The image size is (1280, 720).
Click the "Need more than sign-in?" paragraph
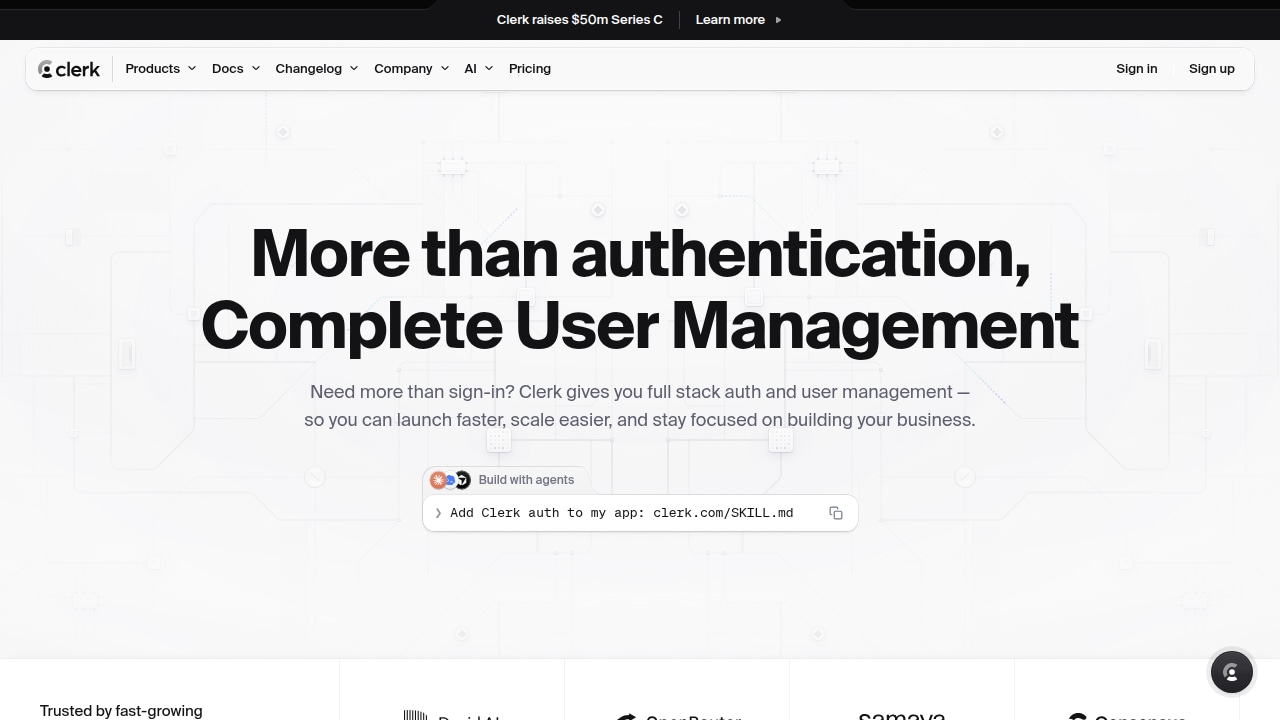(x=640, y=406)
